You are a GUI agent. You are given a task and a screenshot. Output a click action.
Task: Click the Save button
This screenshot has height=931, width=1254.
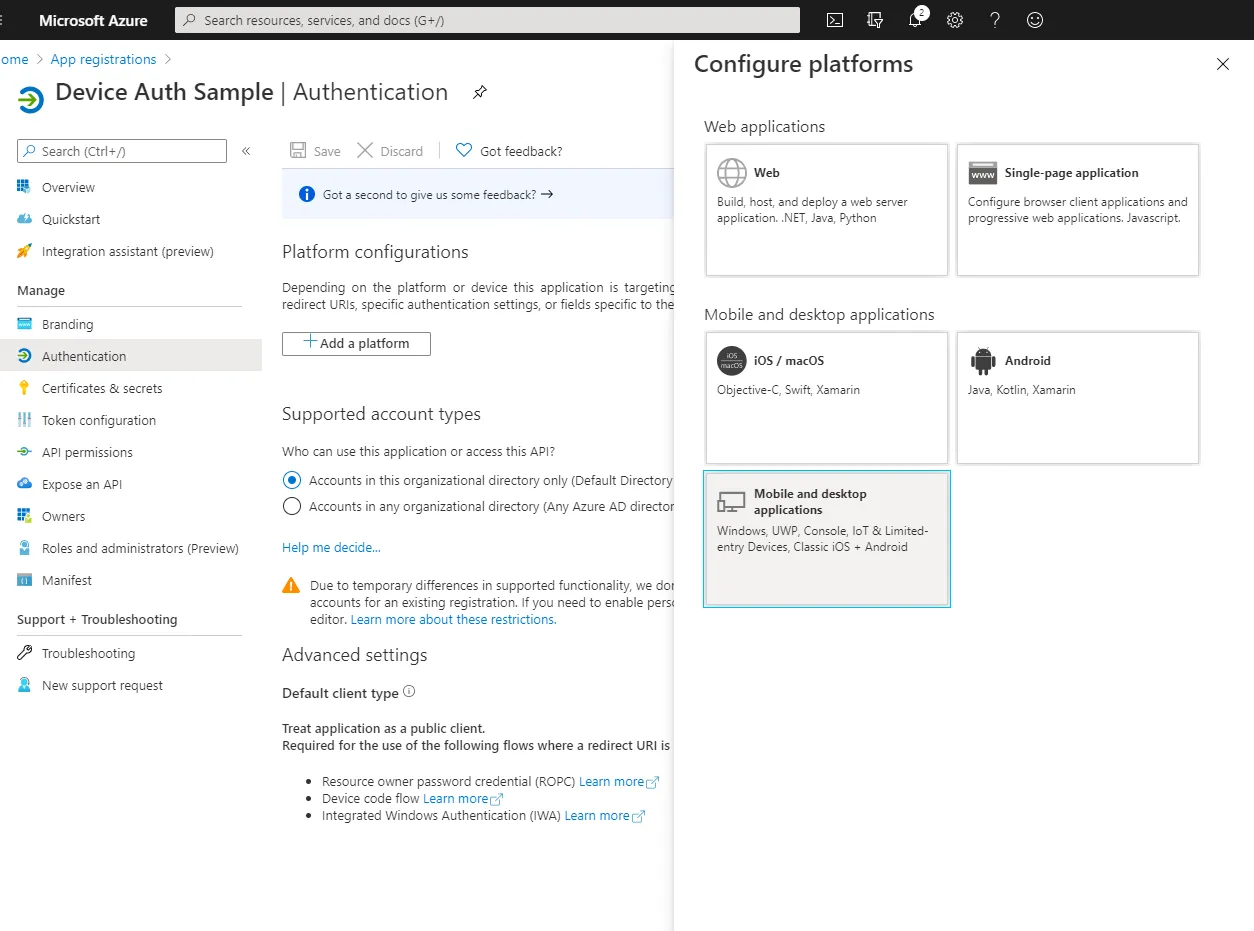(x=315, y=151)
